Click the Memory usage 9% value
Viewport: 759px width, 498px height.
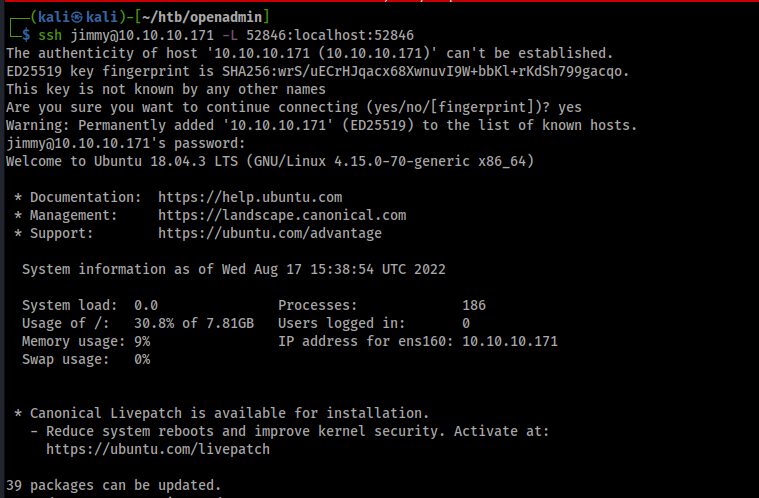[142, 341]
